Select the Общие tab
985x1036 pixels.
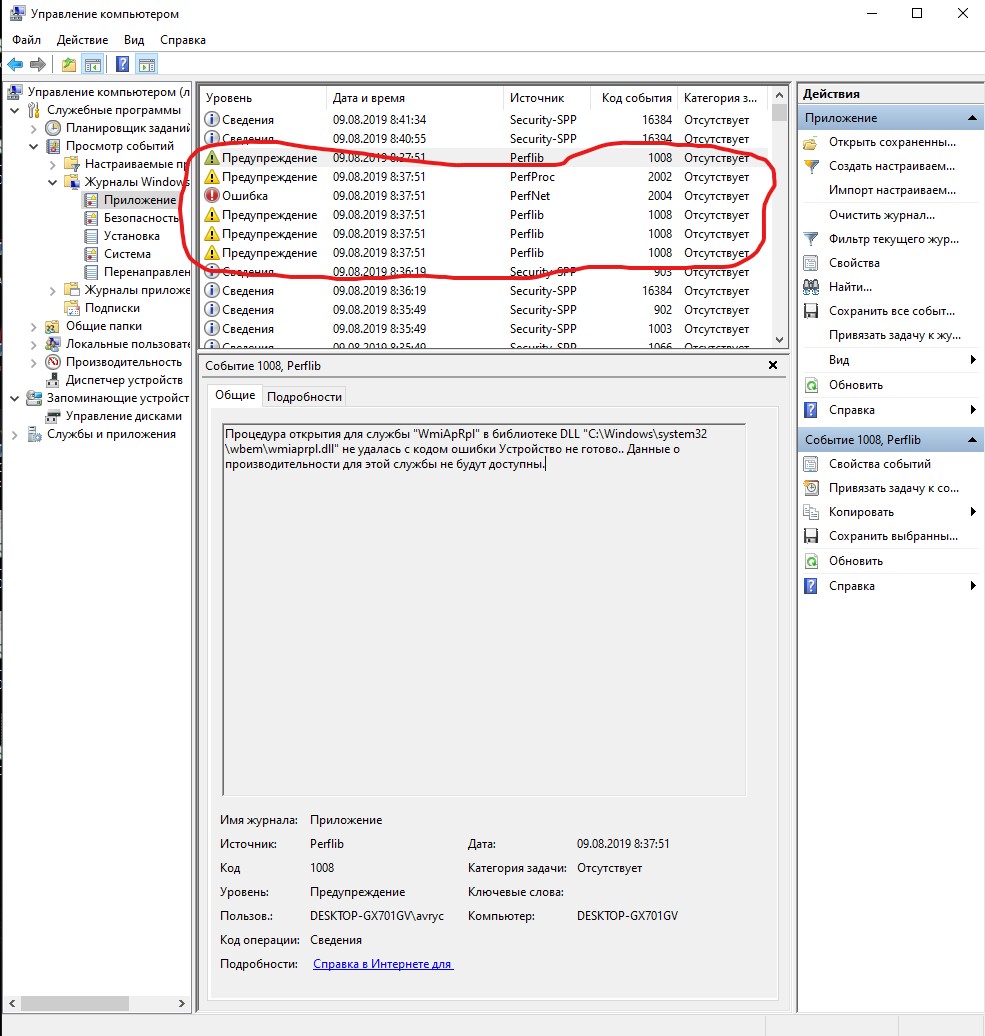click(235, 395)
